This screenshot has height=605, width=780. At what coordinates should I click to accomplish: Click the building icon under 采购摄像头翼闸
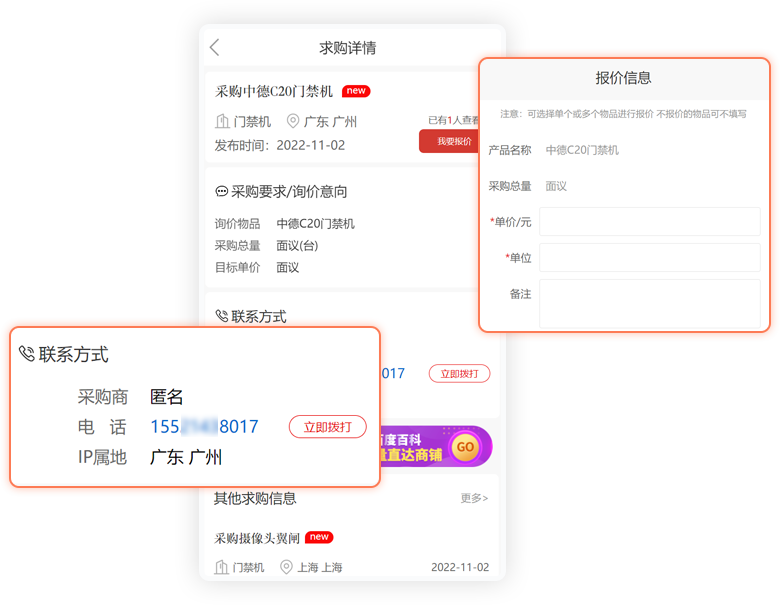pos(222,567)
